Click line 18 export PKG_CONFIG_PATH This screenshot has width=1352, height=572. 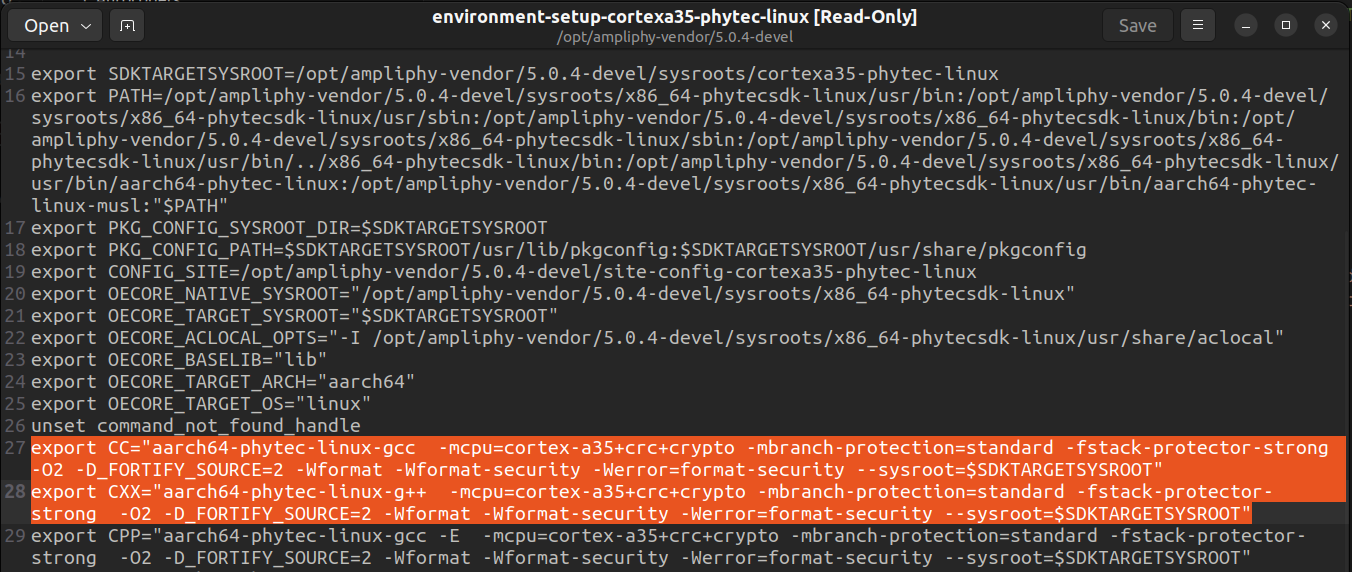point(559,250)
